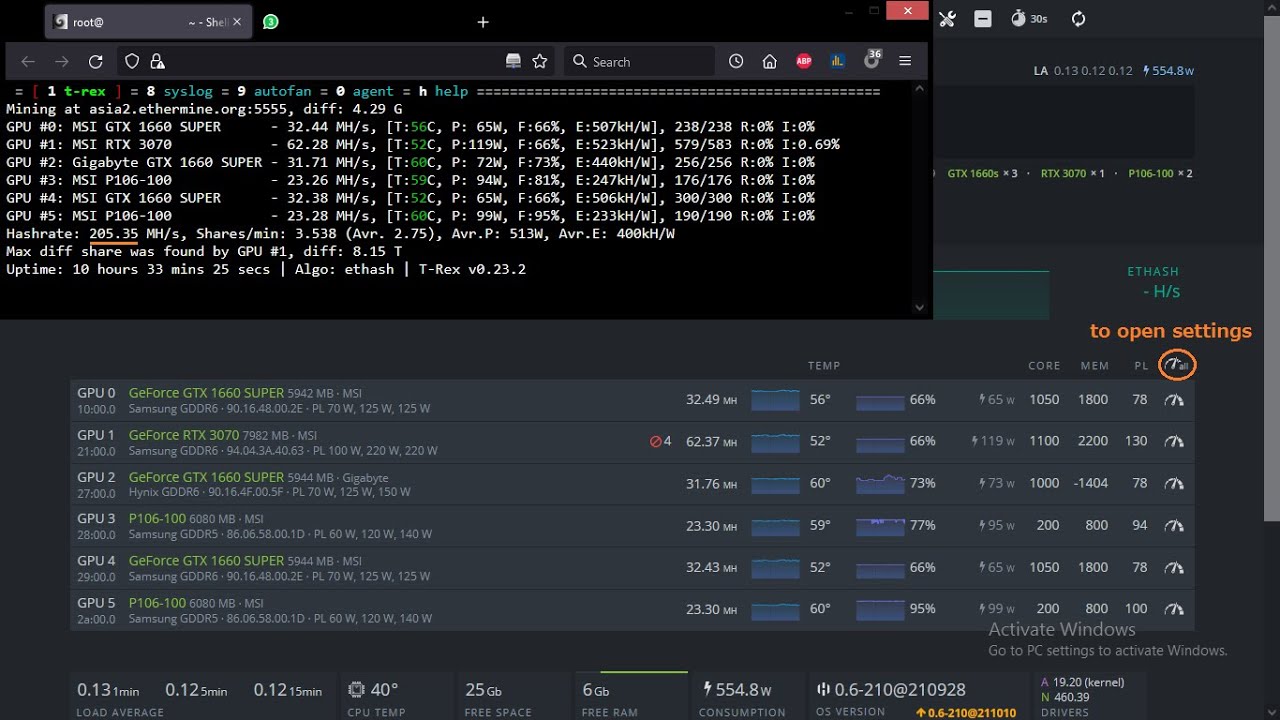
Task: Click the 554.8 w CONSUMPTION stat
Action: click(x=744, y=698)
